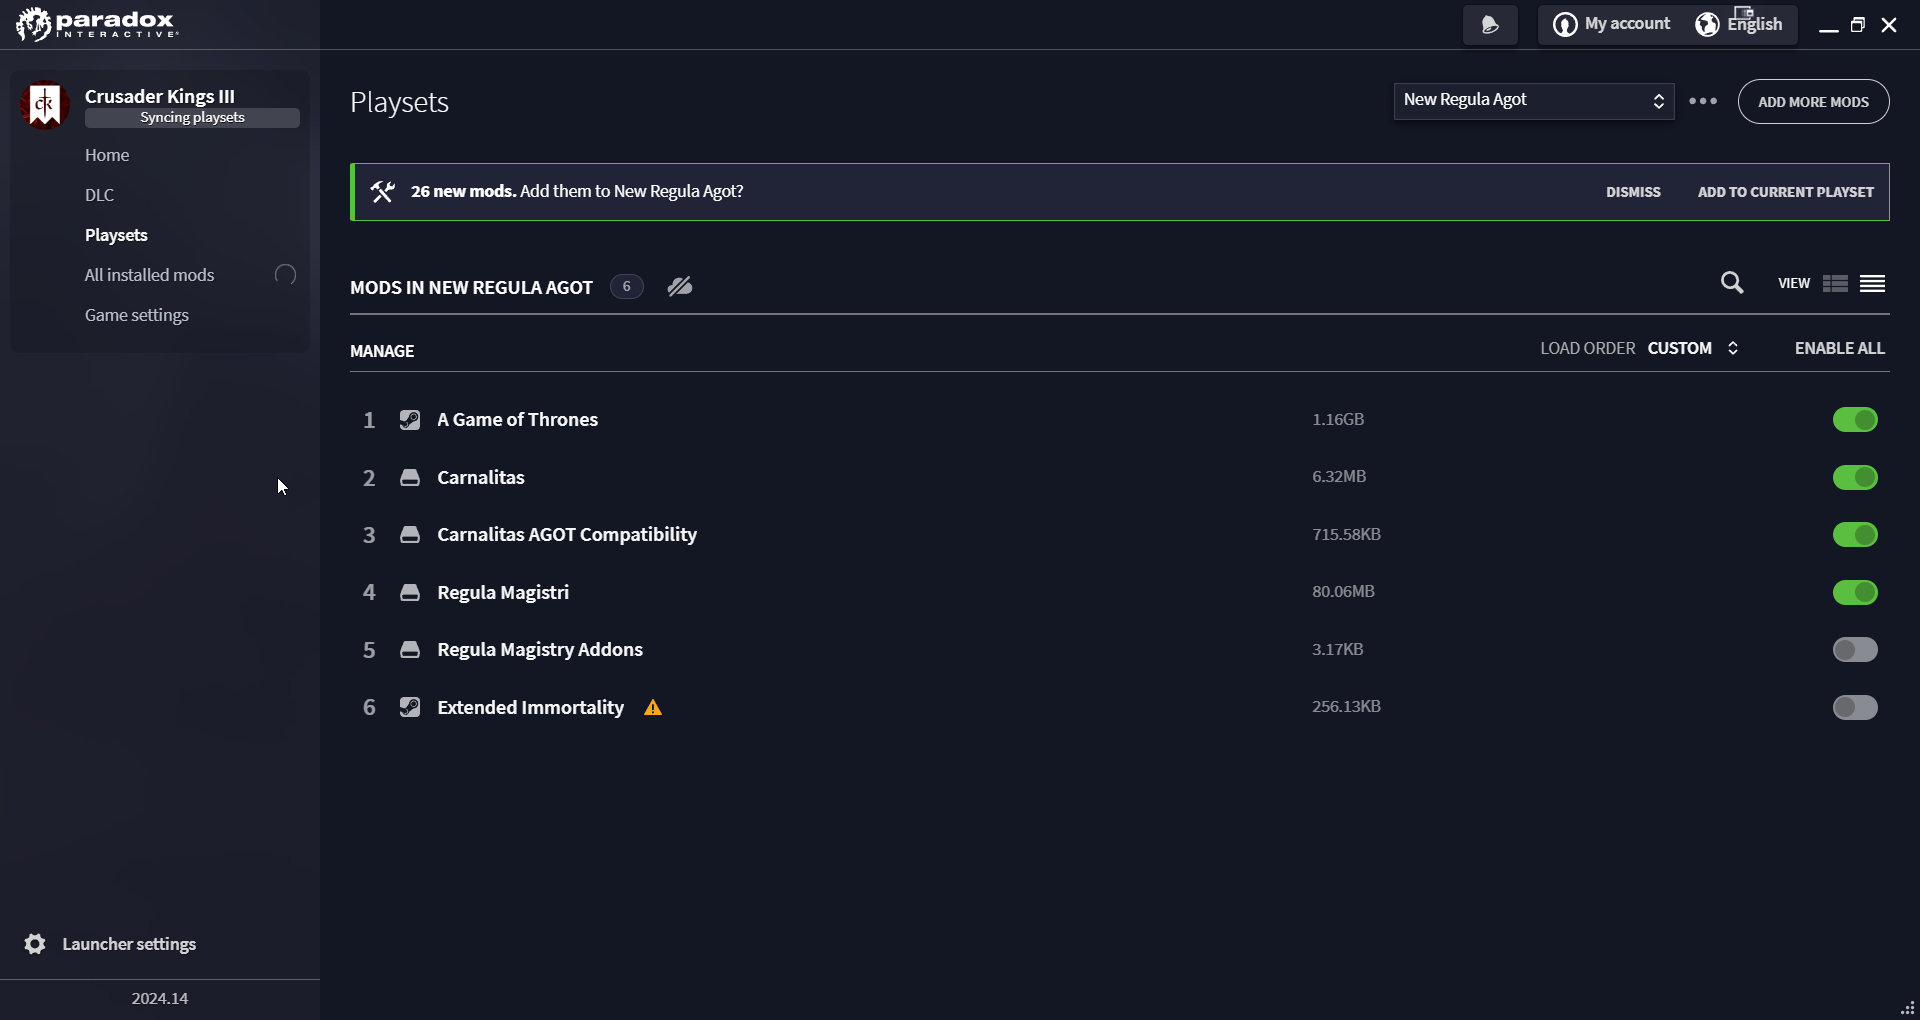Click the launcher version 2024.14 text

tap(160, 998)
